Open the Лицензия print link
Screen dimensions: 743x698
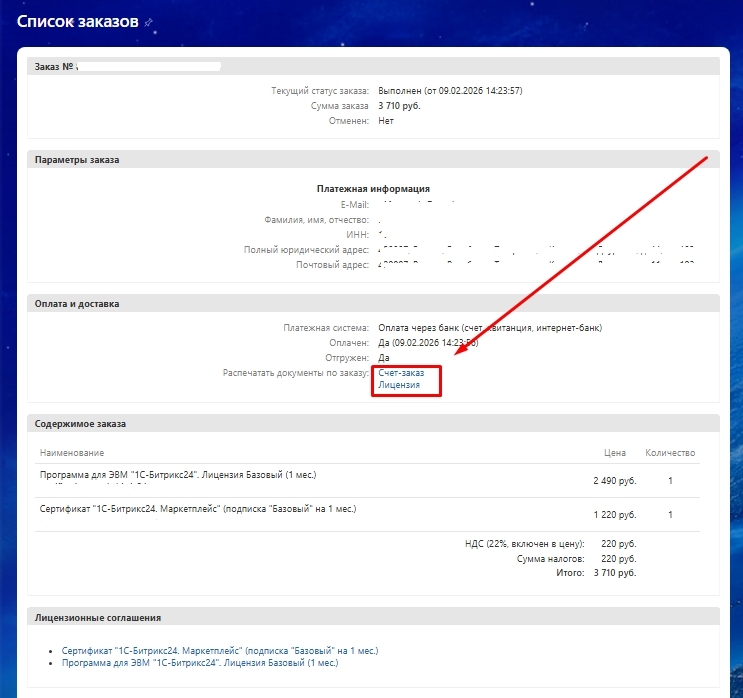pyautogui.click(x=399, y=385)
